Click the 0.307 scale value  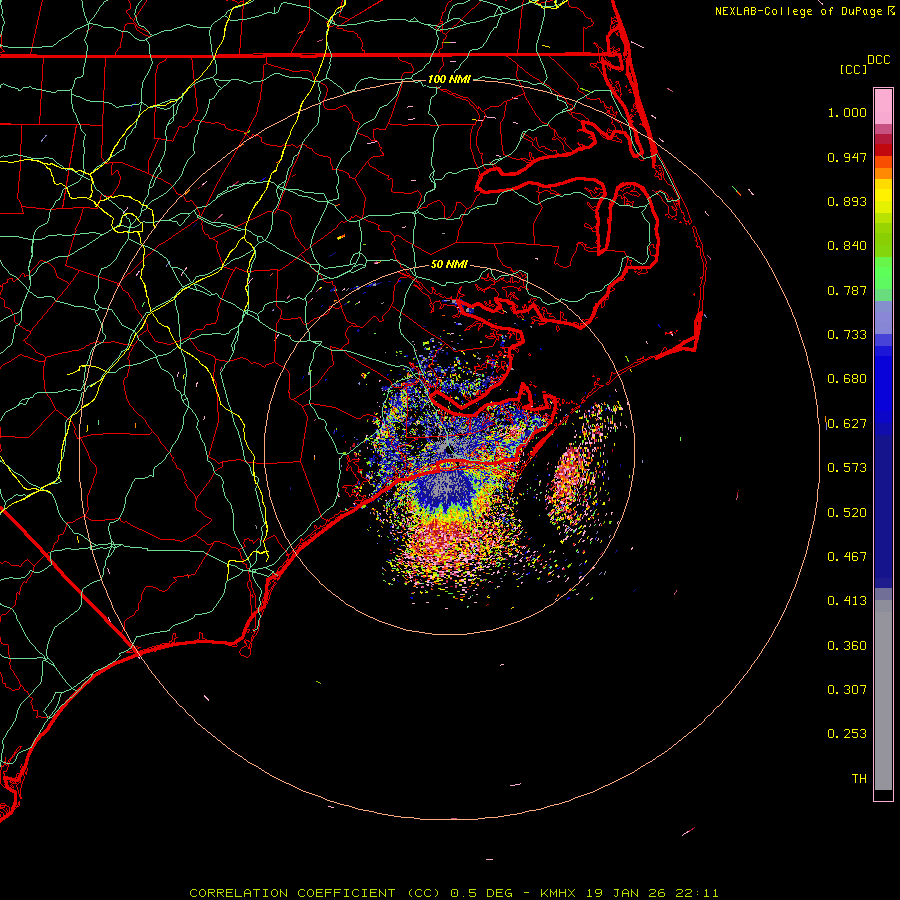pyautogui.click(x=847, y=689)
